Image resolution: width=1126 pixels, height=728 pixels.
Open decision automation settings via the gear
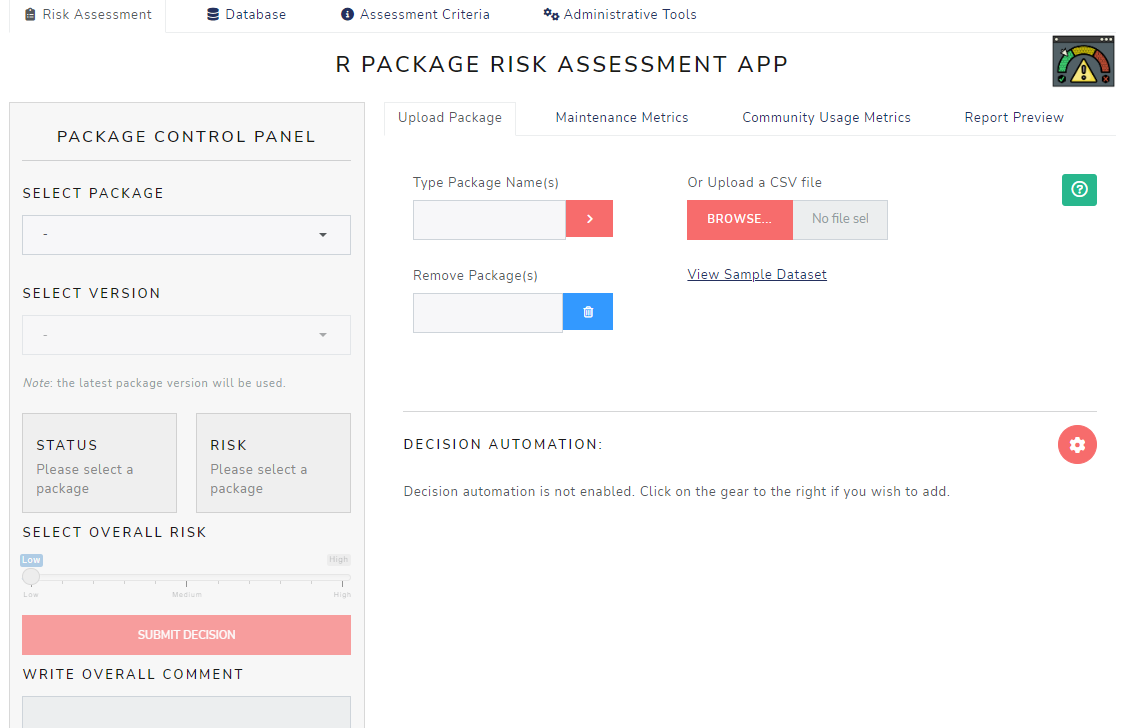click(x=1077, y=444)
